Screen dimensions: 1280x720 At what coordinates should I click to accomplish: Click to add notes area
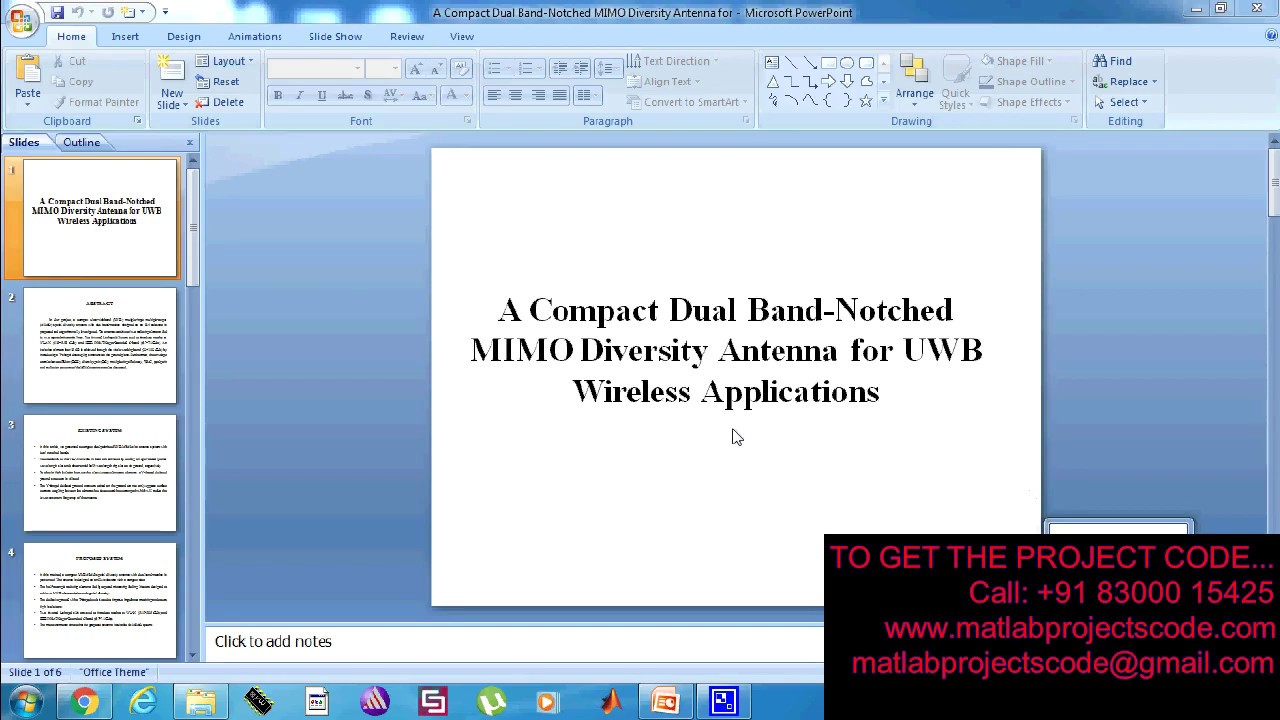[x=514, y=641]
